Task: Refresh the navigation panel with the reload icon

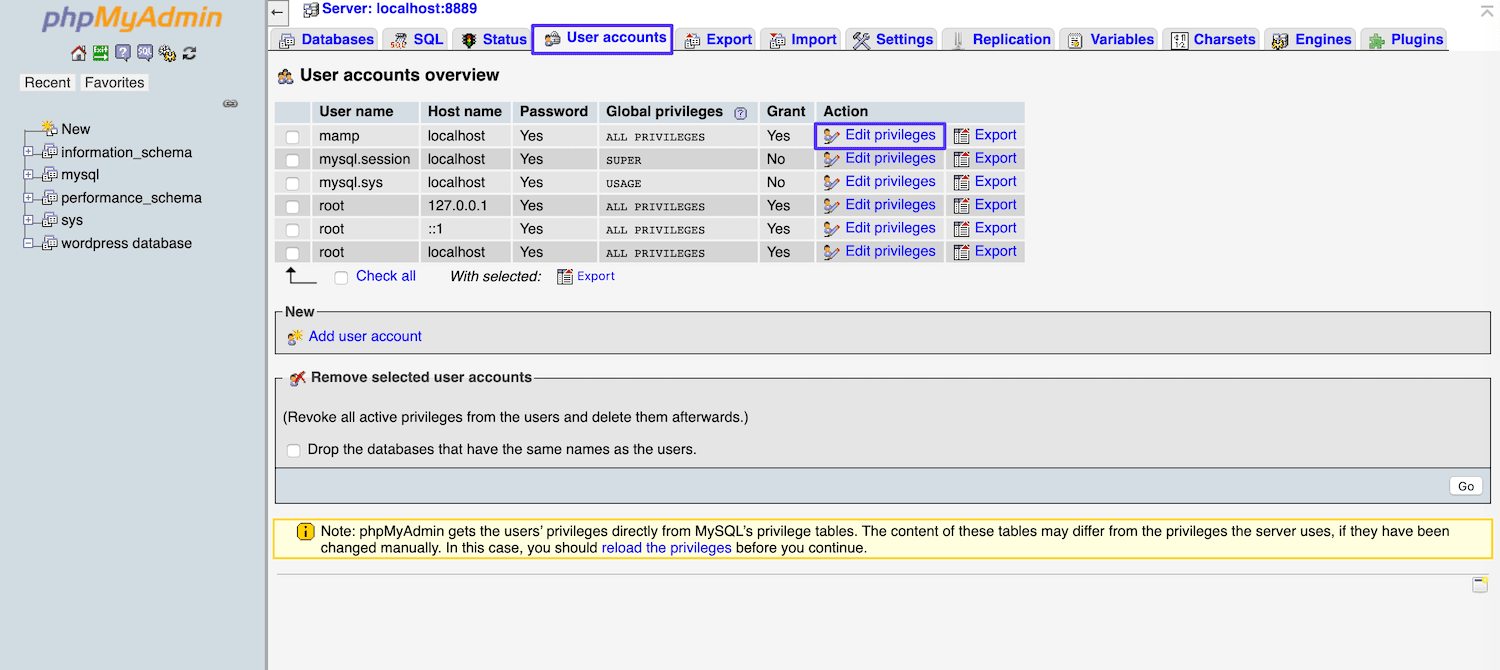Action: 190,53
